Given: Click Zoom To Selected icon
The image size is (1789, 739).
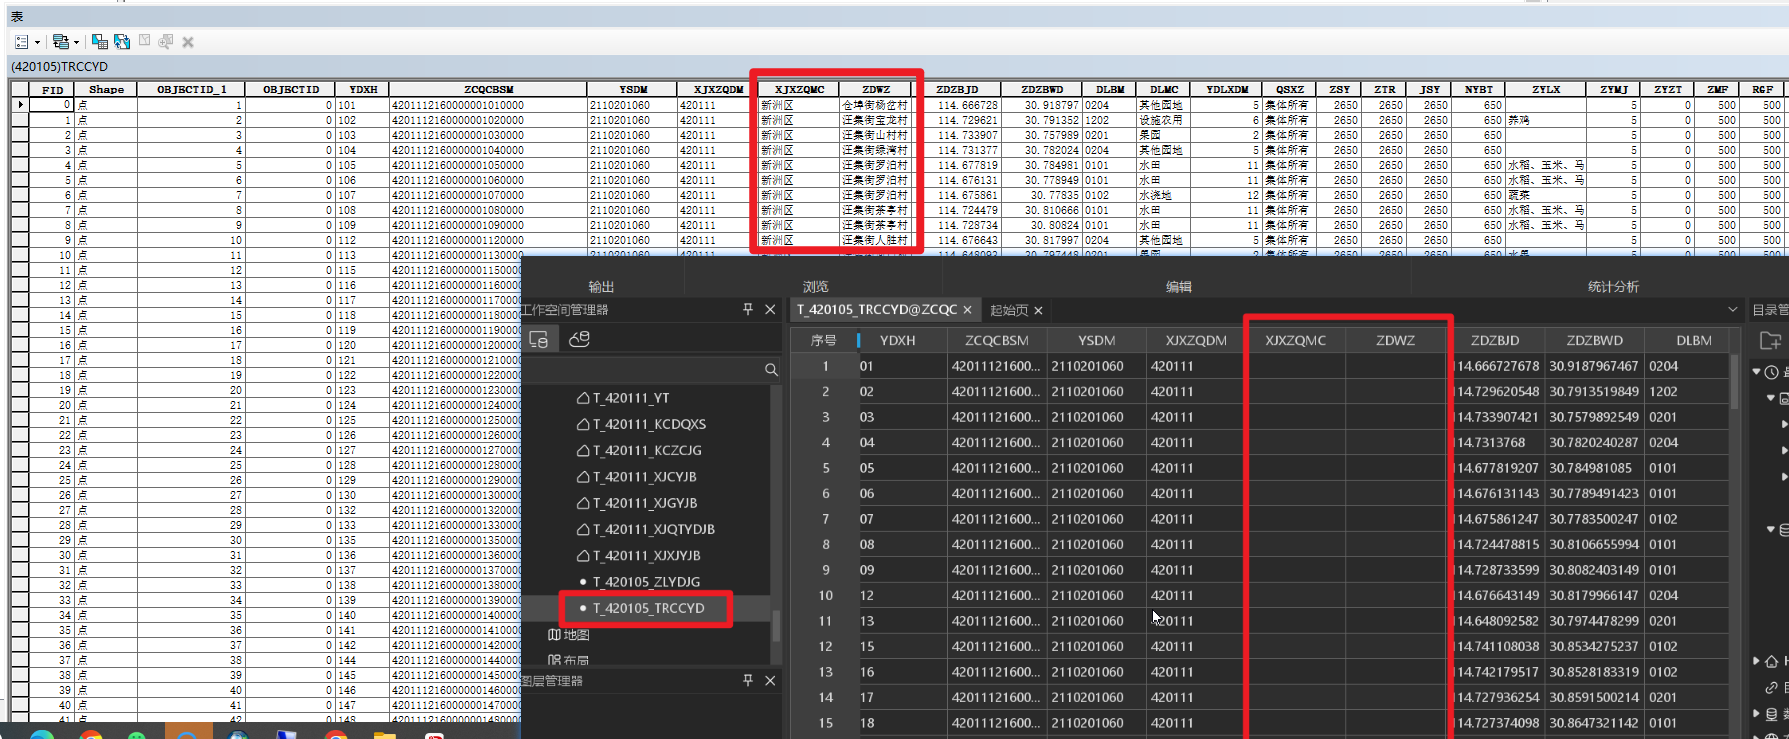Looking at the screenshot, I should [x=166, y=41].
